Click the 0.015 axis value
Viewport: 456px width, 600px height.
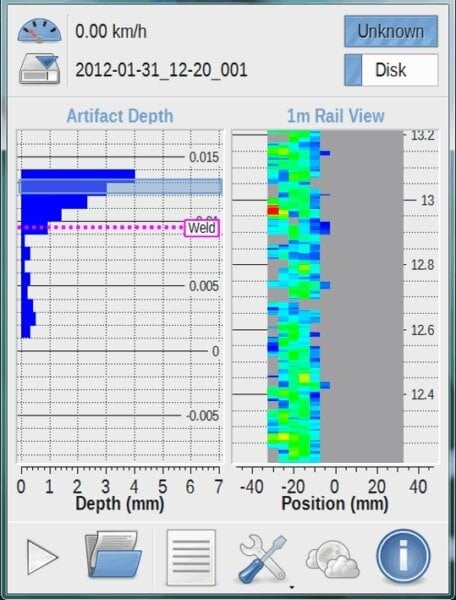click(x=204, y=157)
